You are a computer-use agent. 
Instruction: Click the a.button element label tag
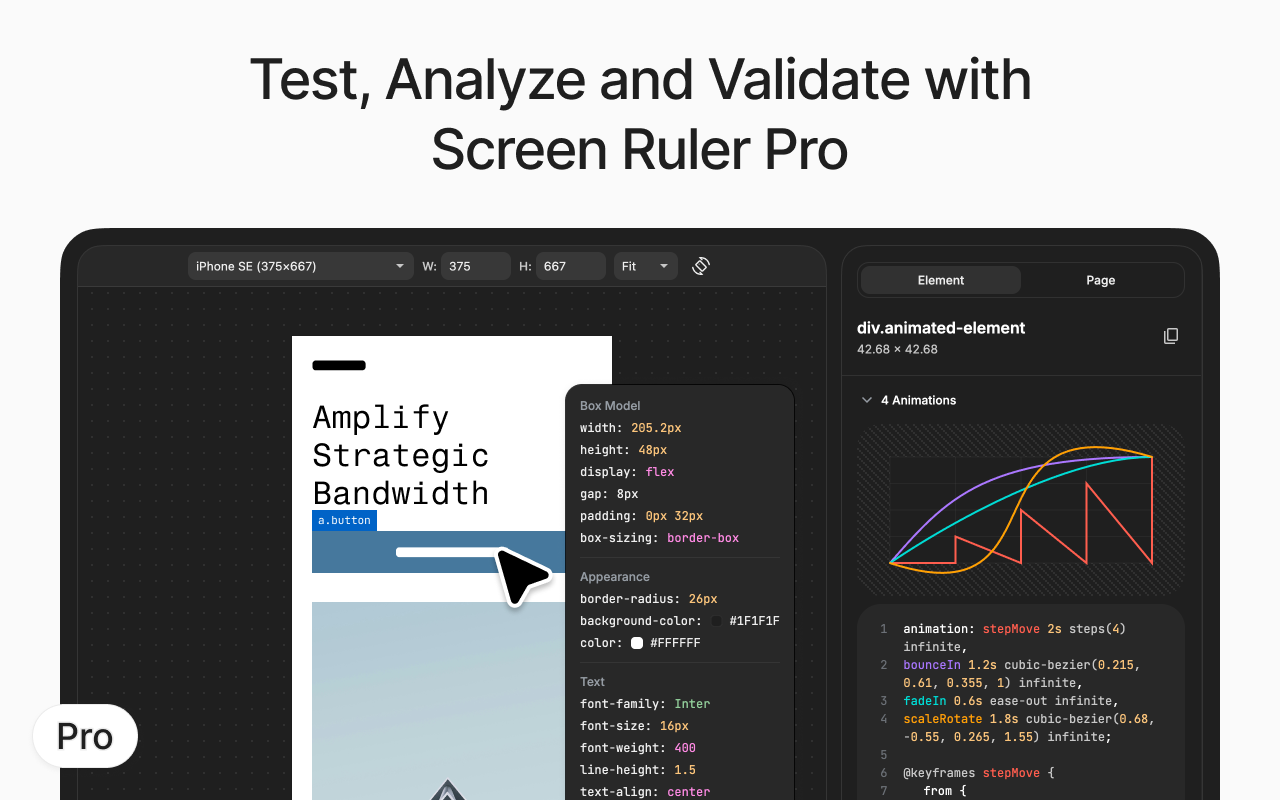(344, 520)
